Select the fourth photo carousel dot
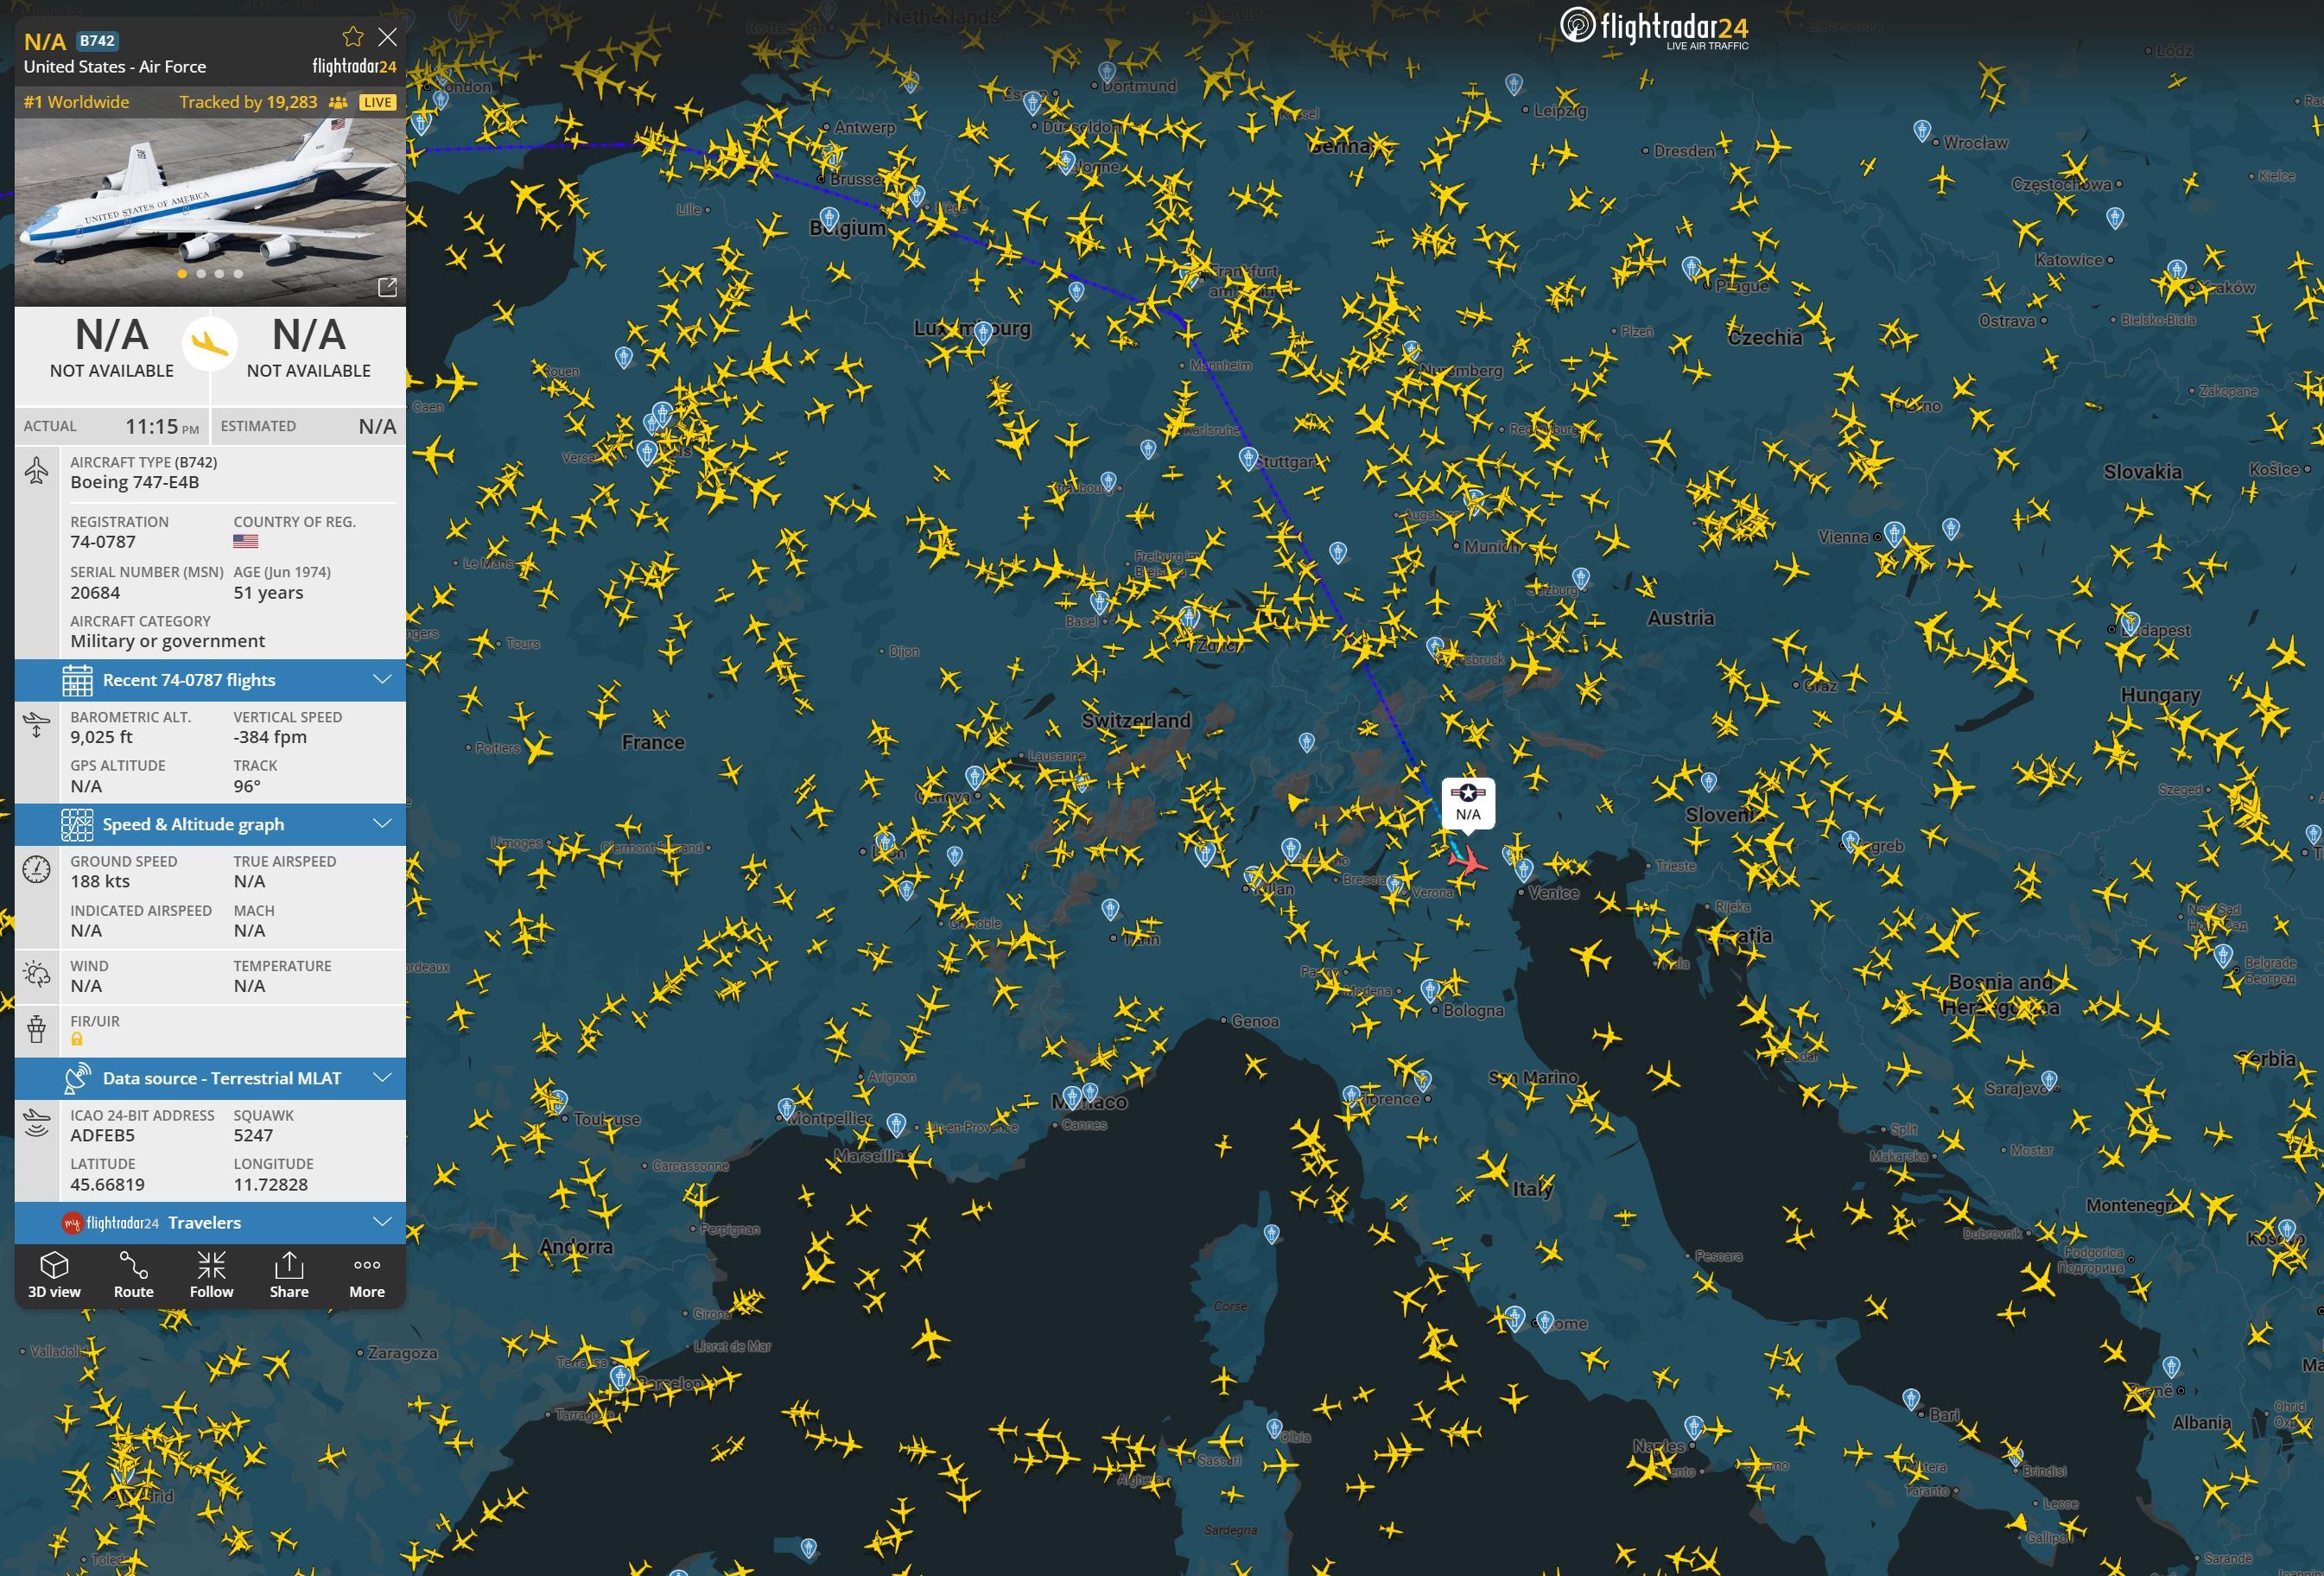 pos(238,273)
